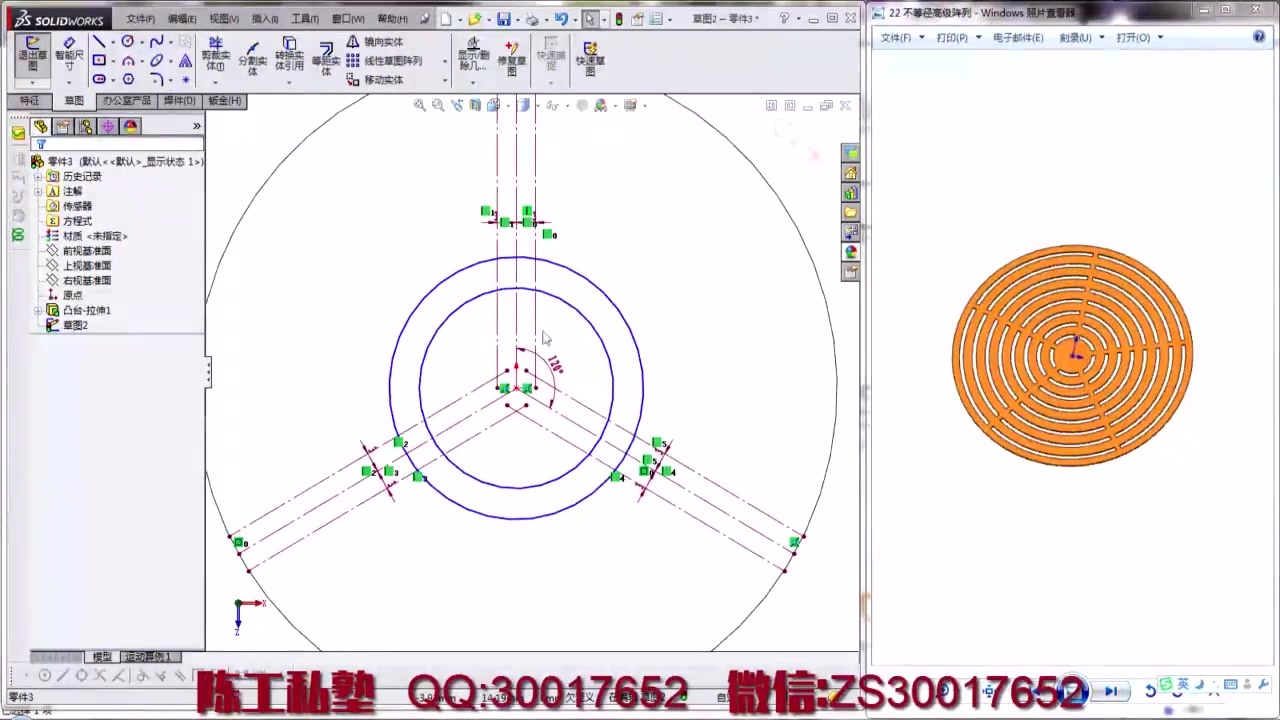Image resolution: width=1280 pixels, height=720 pixels.
Task: Open 视图(V) menu in SolidWorks
Action: point(224,19)
